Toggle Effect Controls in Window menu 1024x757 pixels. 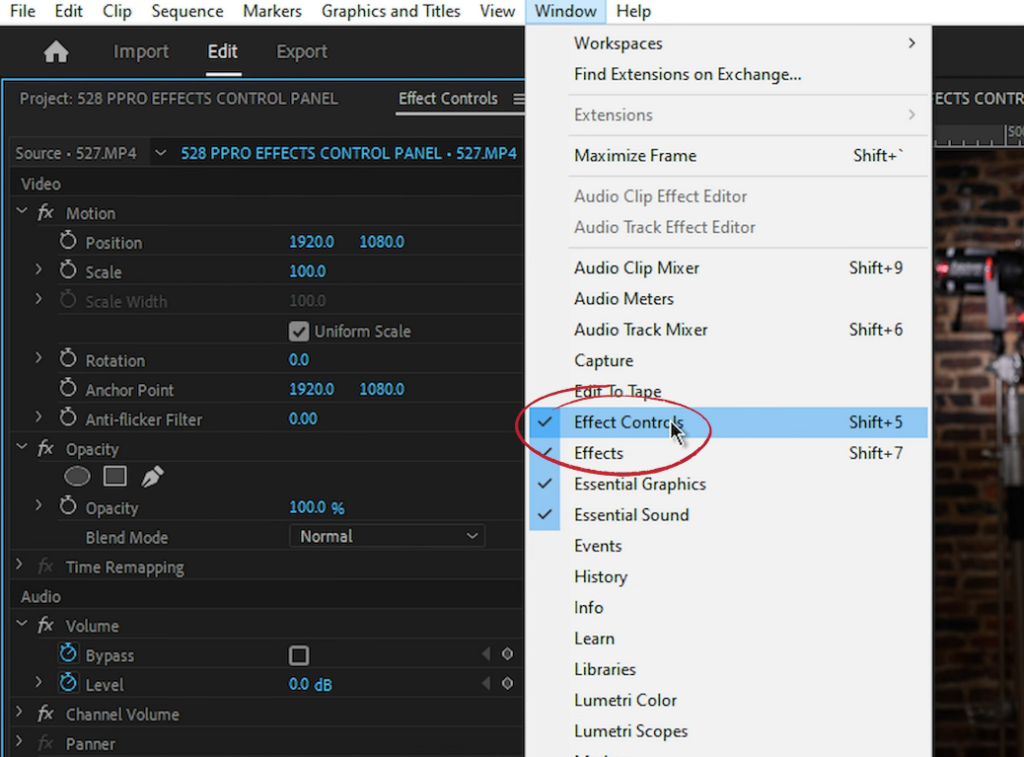(628, 422)
